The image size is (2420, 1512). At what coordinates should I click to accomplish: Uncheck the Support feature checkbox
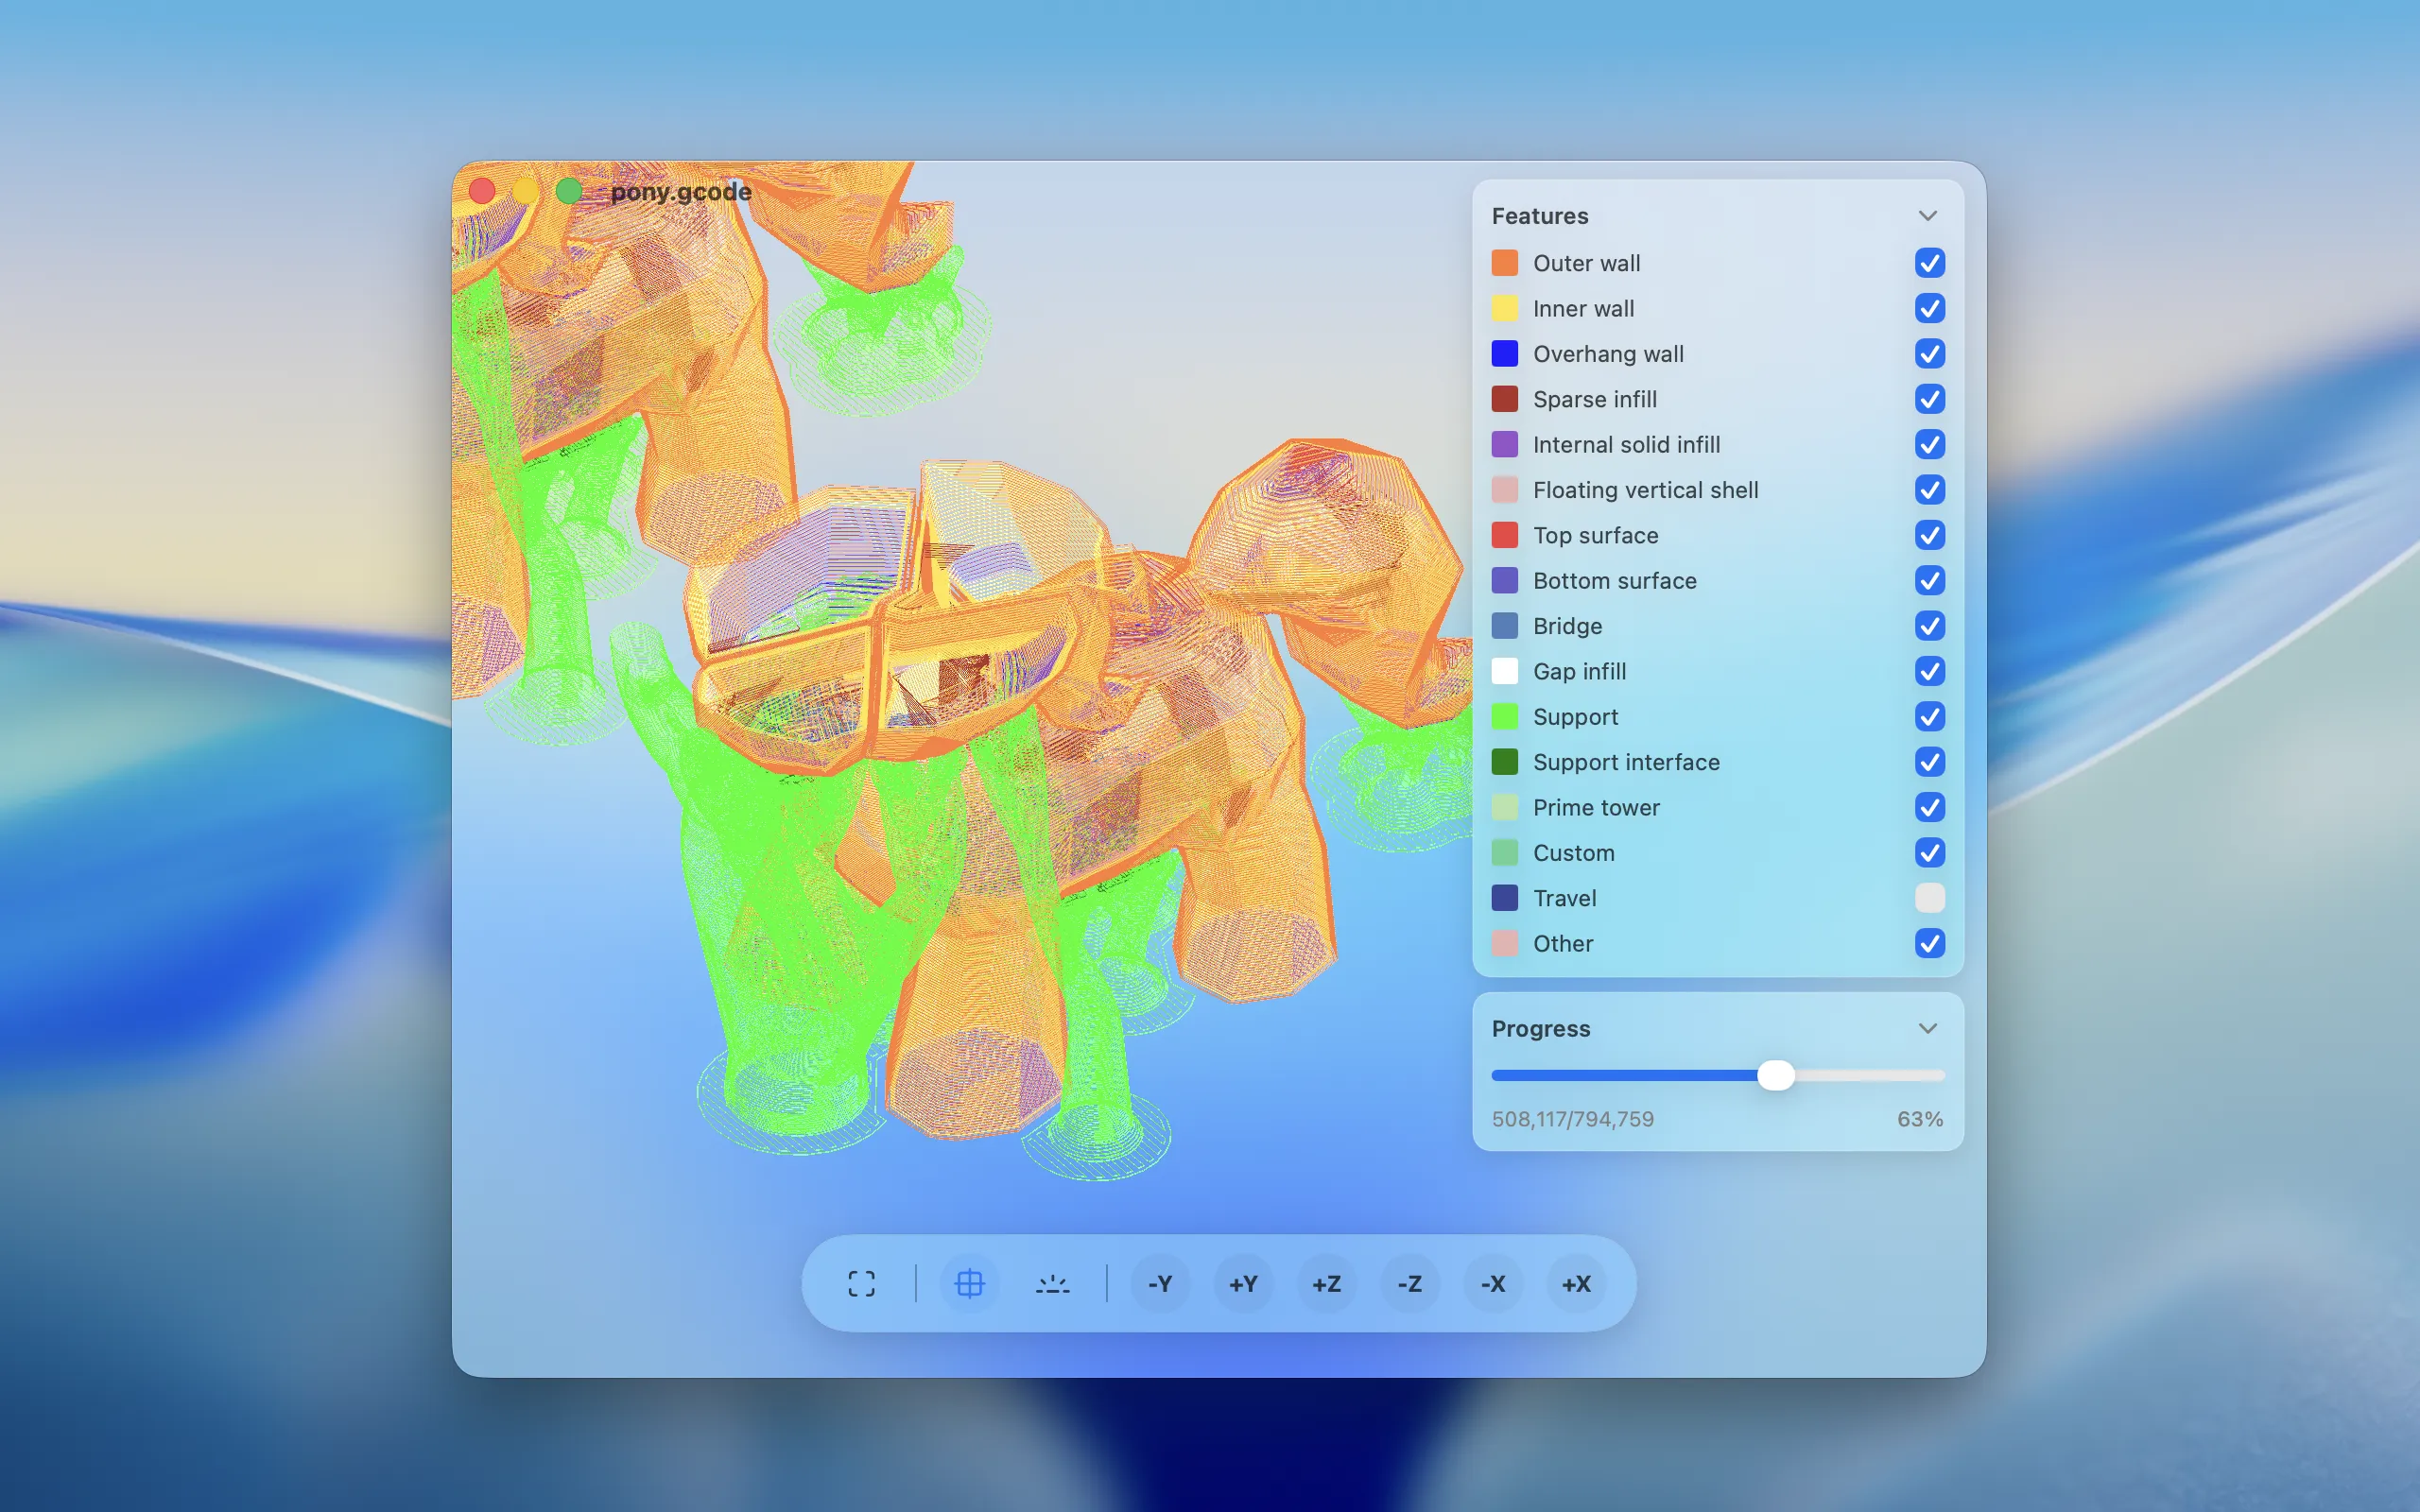click(1929, 717)
